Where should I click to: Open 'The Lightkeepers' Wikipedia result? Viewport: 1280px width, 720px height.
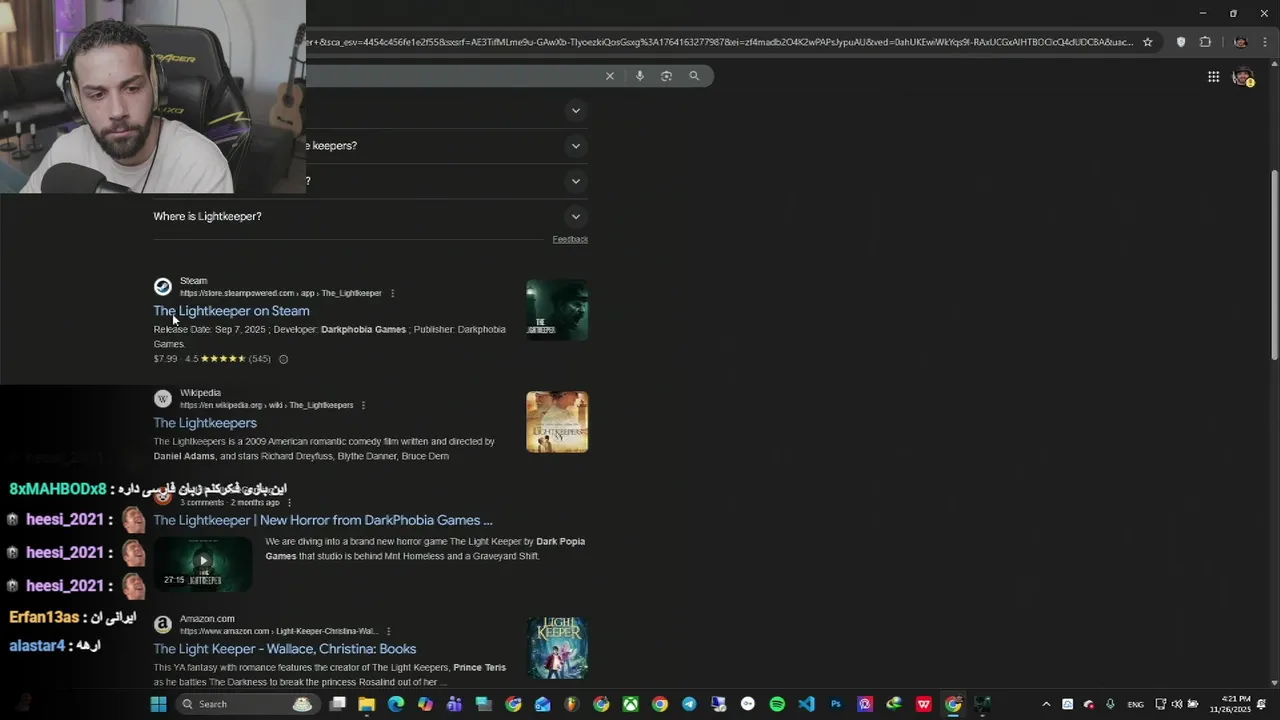tap(205, 423)
